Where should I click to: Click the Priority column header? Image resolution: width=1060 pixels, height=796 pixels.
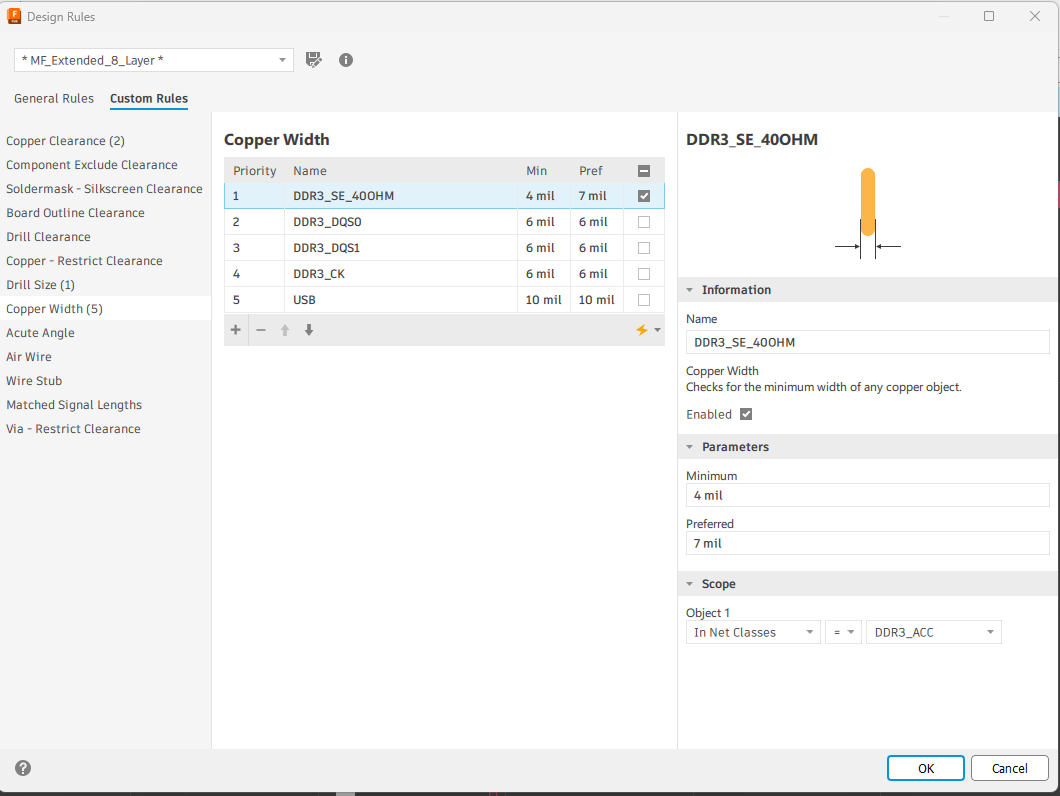[x=254, y=171]
